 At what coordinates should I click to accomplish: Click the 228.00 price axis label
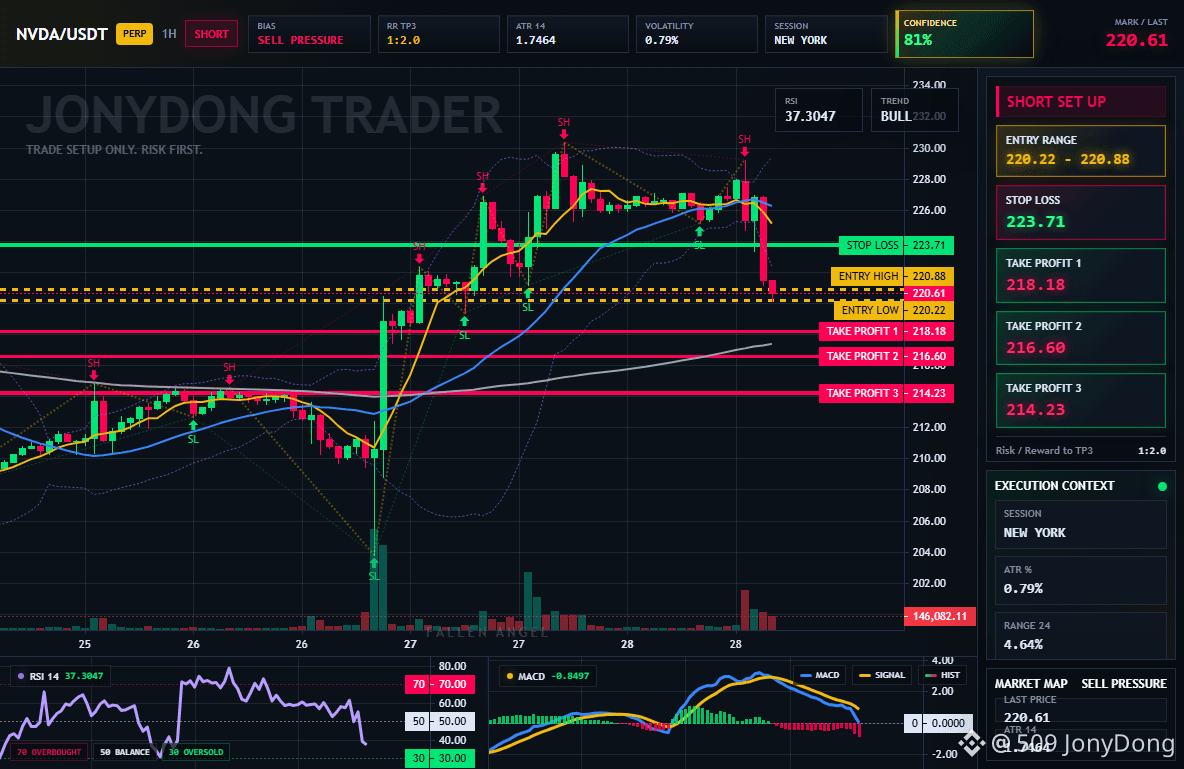pyautogui.click(x=929, y=179)
